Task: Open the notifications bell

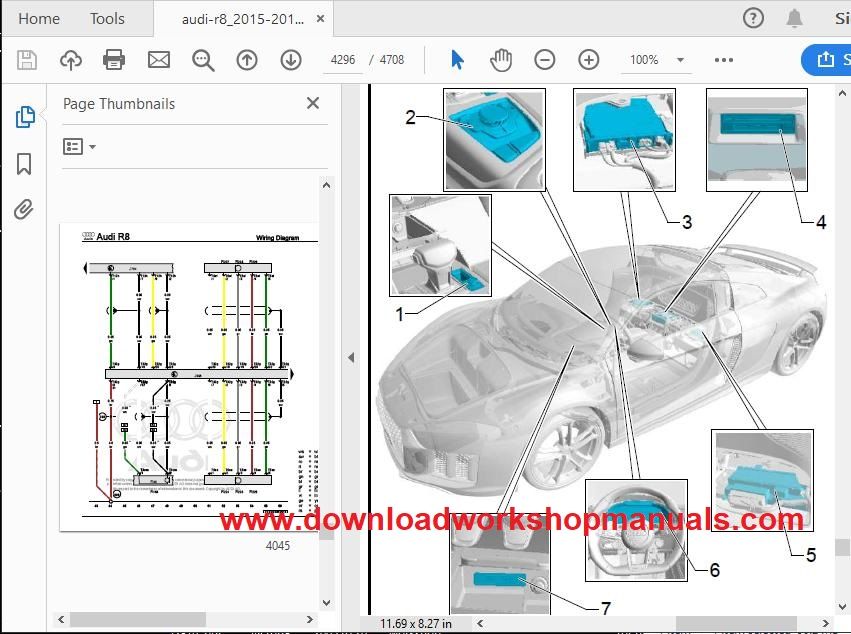Action: [x=795, y=18]
